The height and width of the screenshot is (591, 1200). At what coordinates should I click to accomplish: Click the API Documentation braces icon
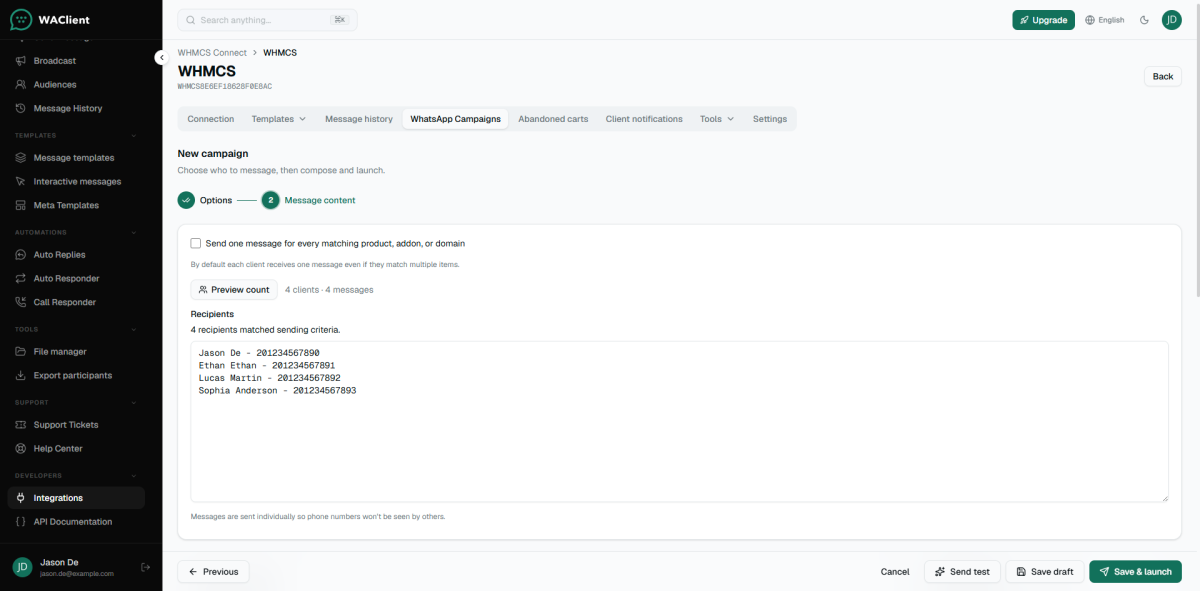pos(22,522)
